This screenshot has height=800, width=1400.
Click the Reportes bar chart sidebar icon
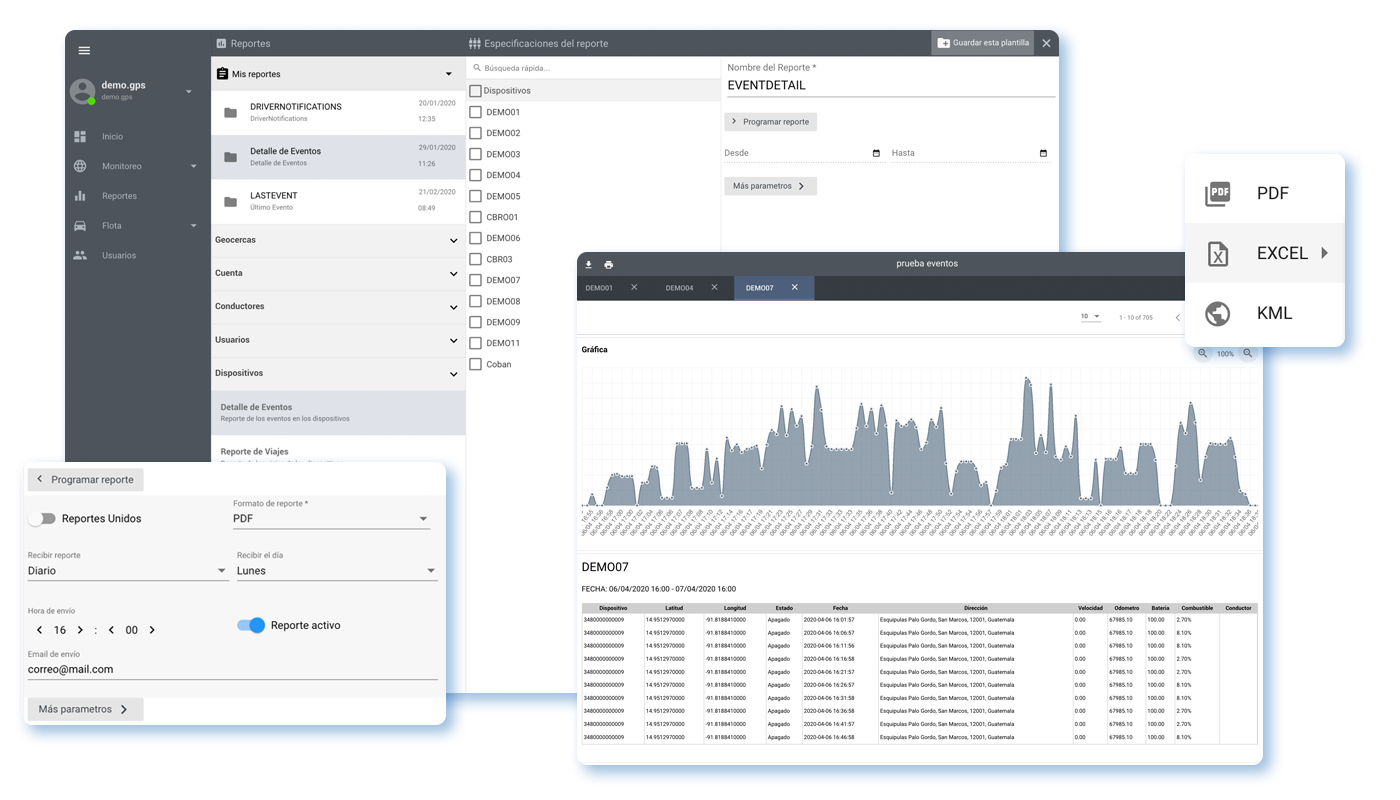click(80, 196)
